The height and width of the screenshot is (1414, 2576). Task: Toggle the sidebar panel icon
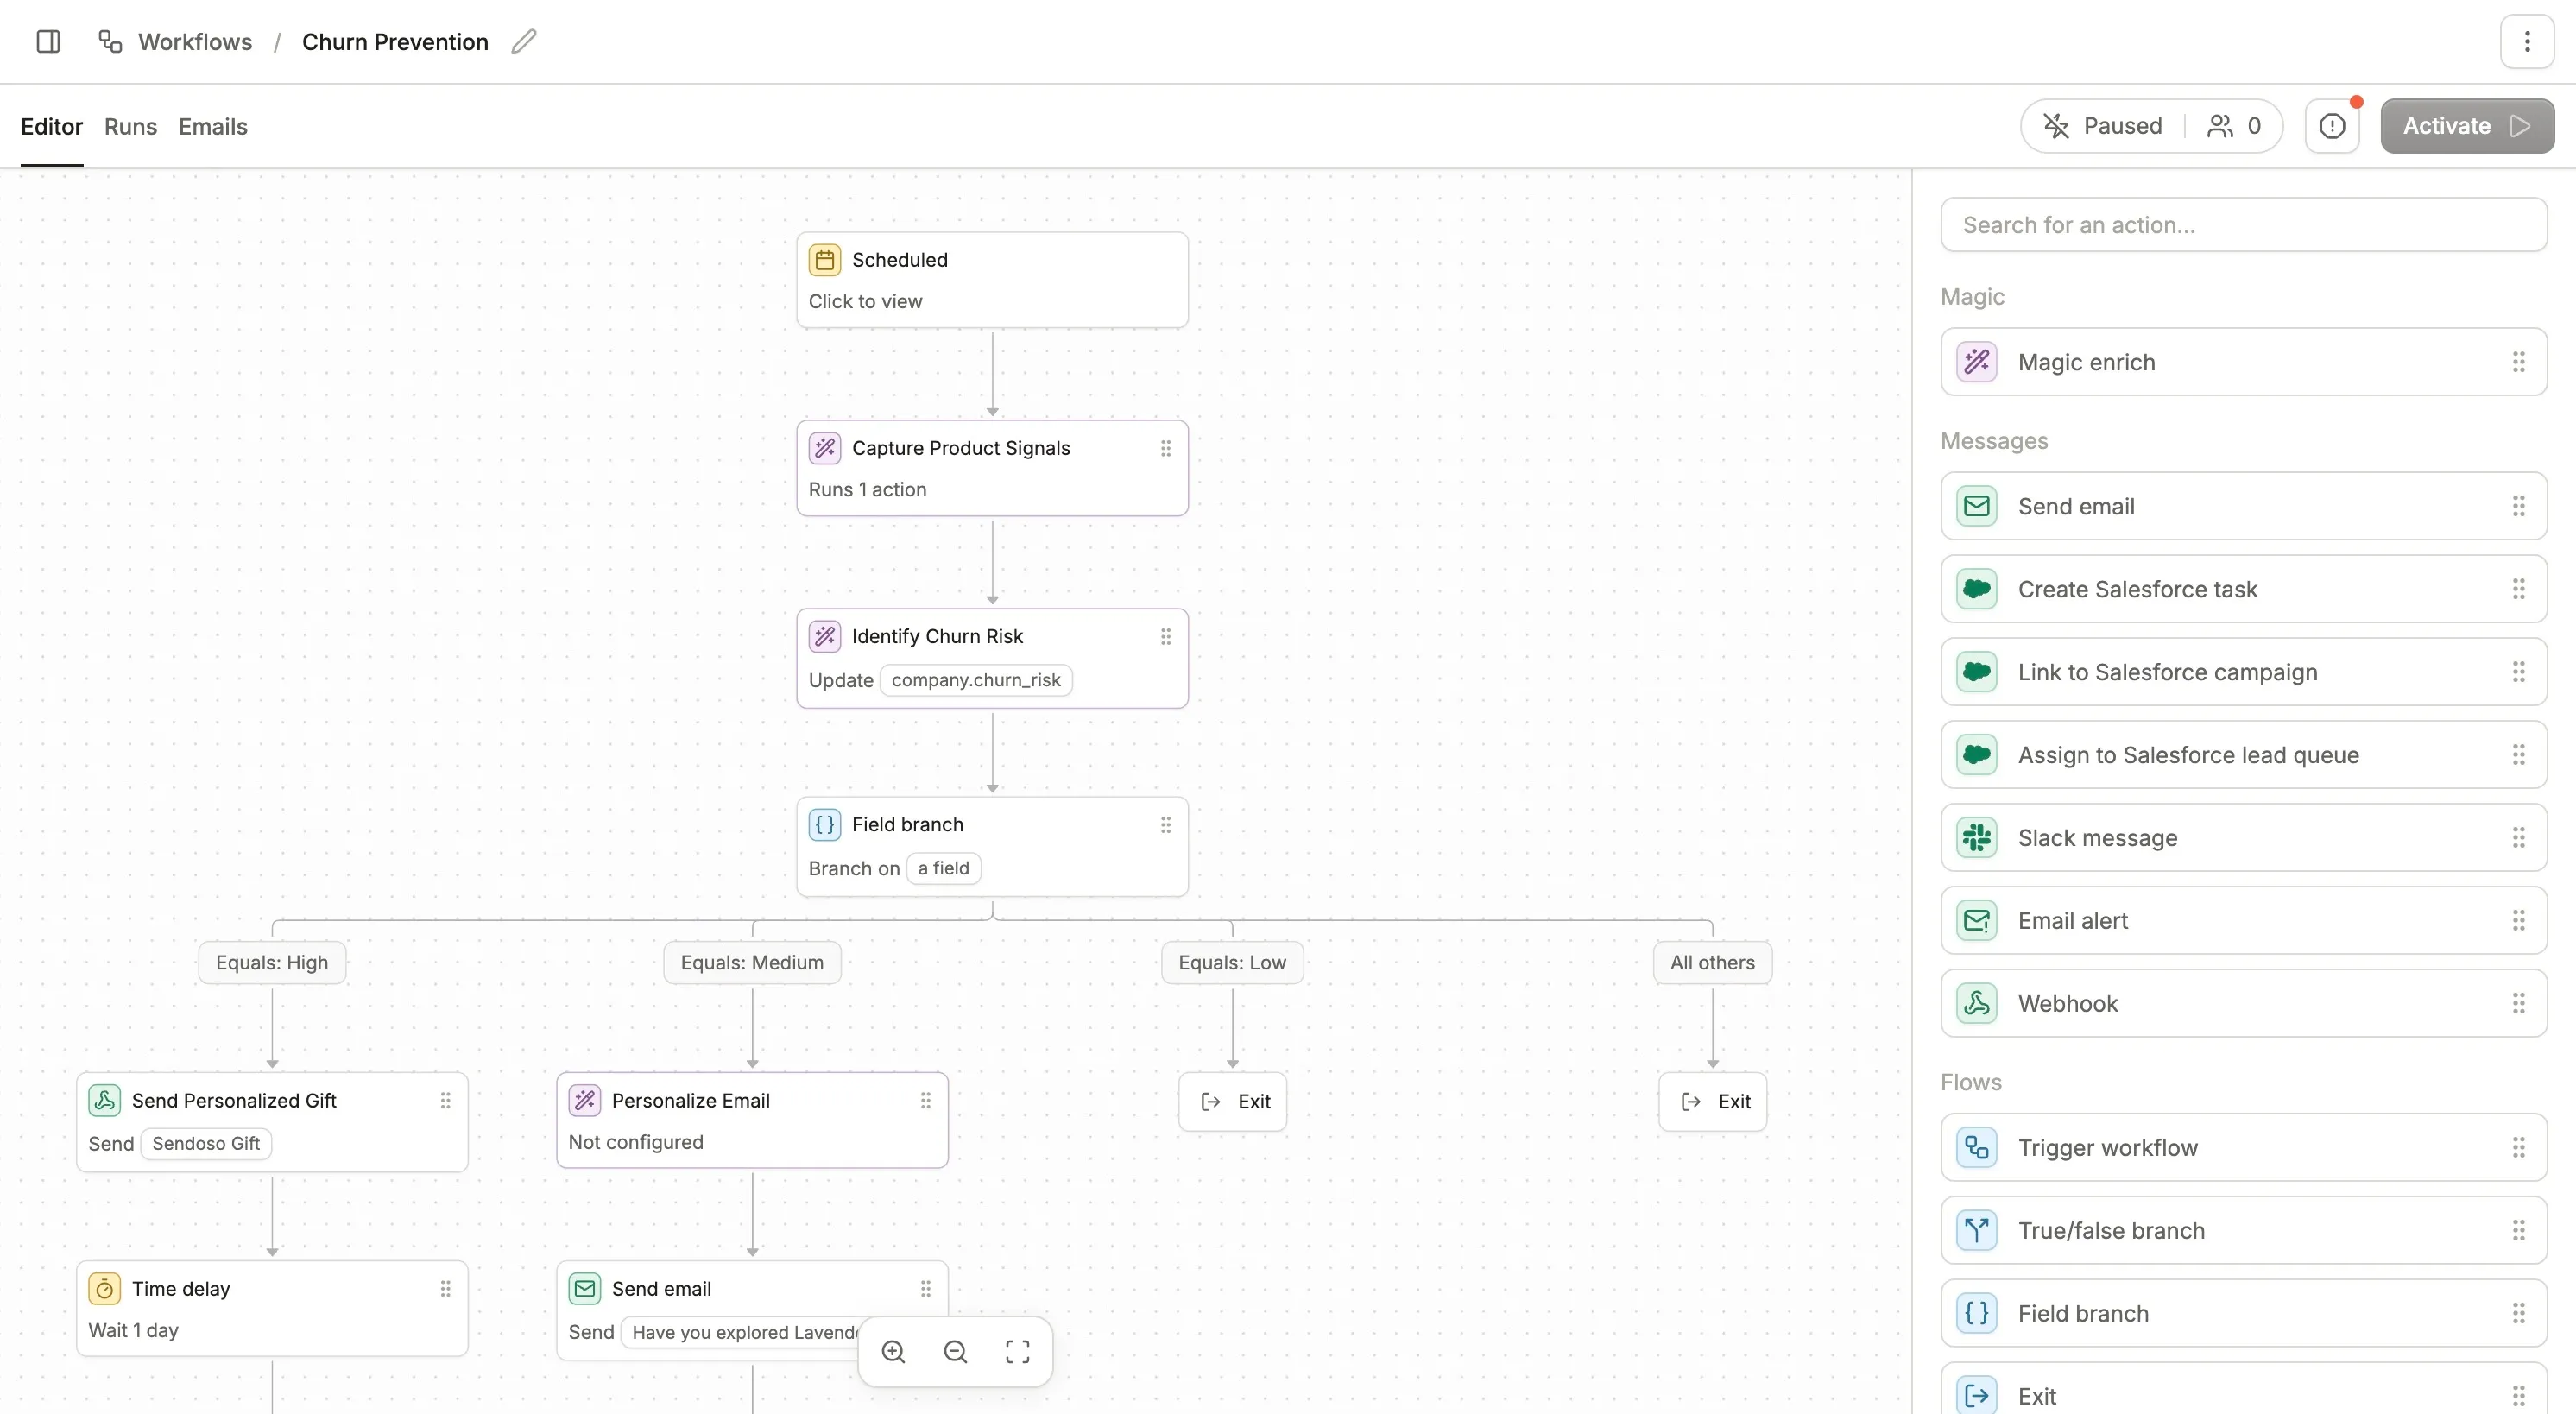pyautogui.click(x=48, y=41)
